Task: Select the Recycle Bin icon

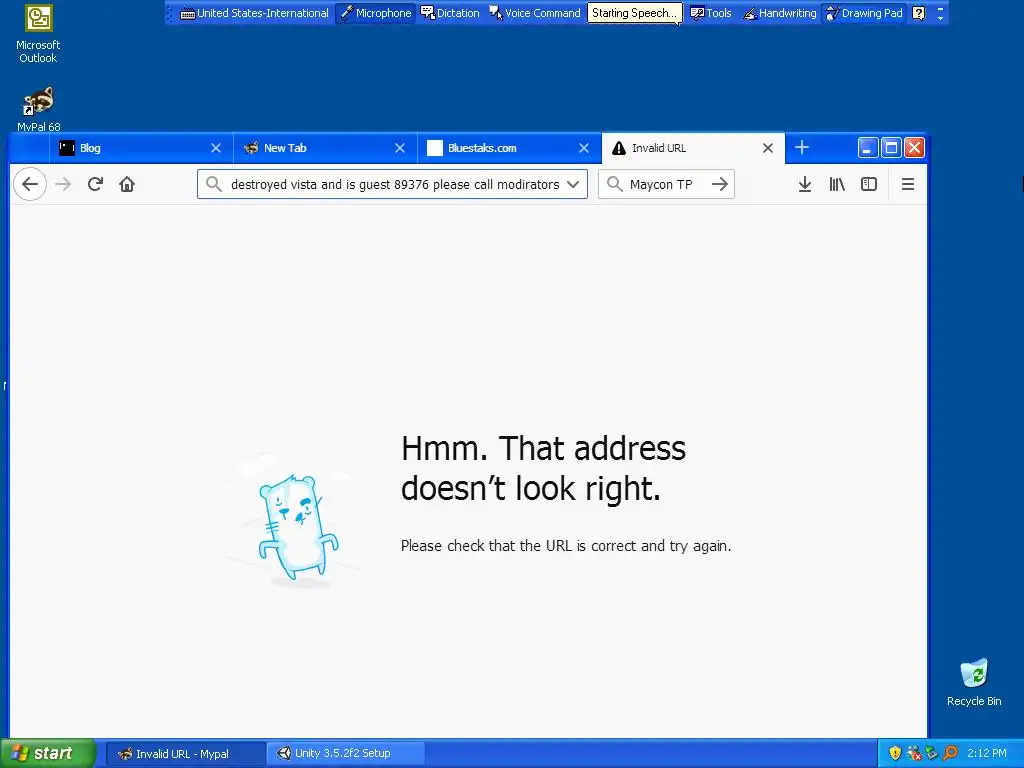Action: click(x=974, y=682)
